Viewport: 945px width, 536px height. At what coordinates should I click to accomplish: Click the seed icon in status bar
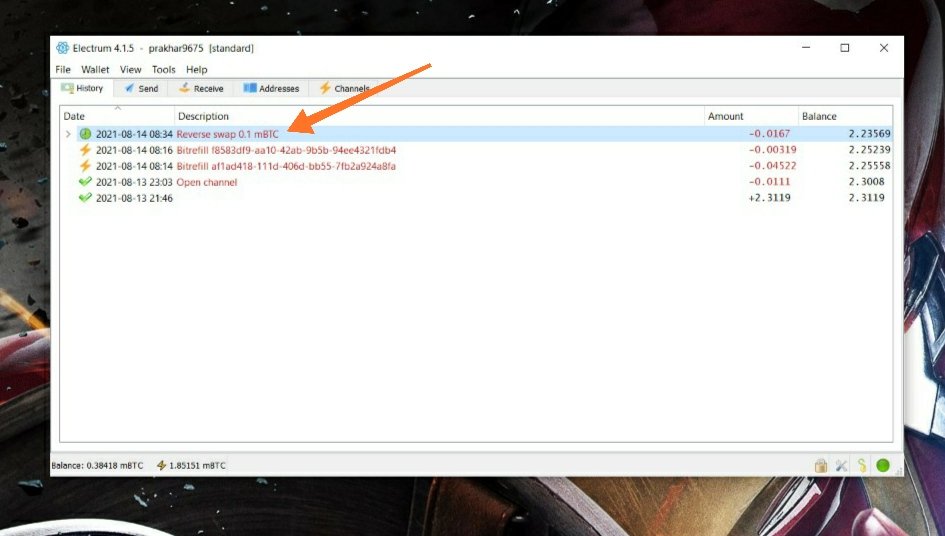click(x=862, y=465)
